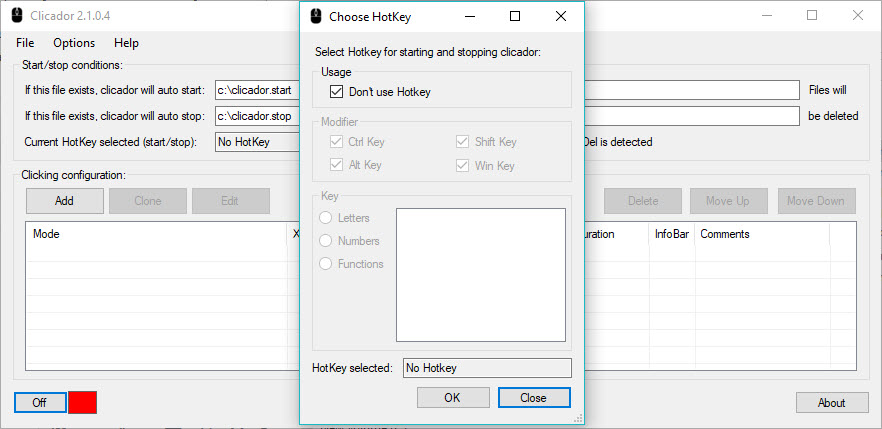This screenshot has width=882, height=429.
Task: Open the About button in main window
Action: click(x=832, y=403)
